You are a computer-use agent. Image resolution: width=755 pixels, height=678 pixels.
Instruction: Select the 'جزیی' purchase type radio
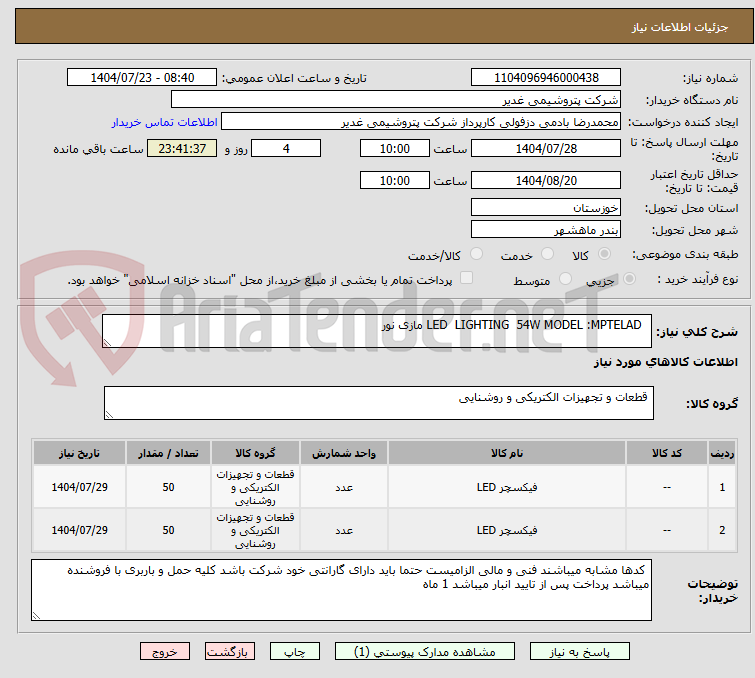pyautogui.click(x=629, y=279)
